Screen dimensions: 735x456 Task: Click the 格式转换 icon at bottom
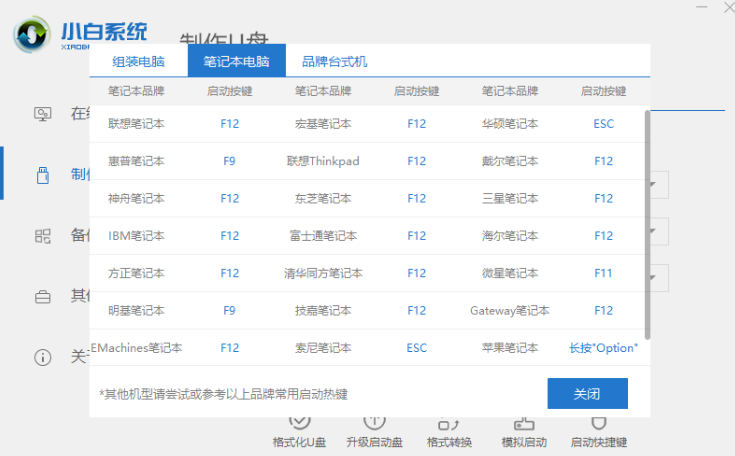(449, 424)
